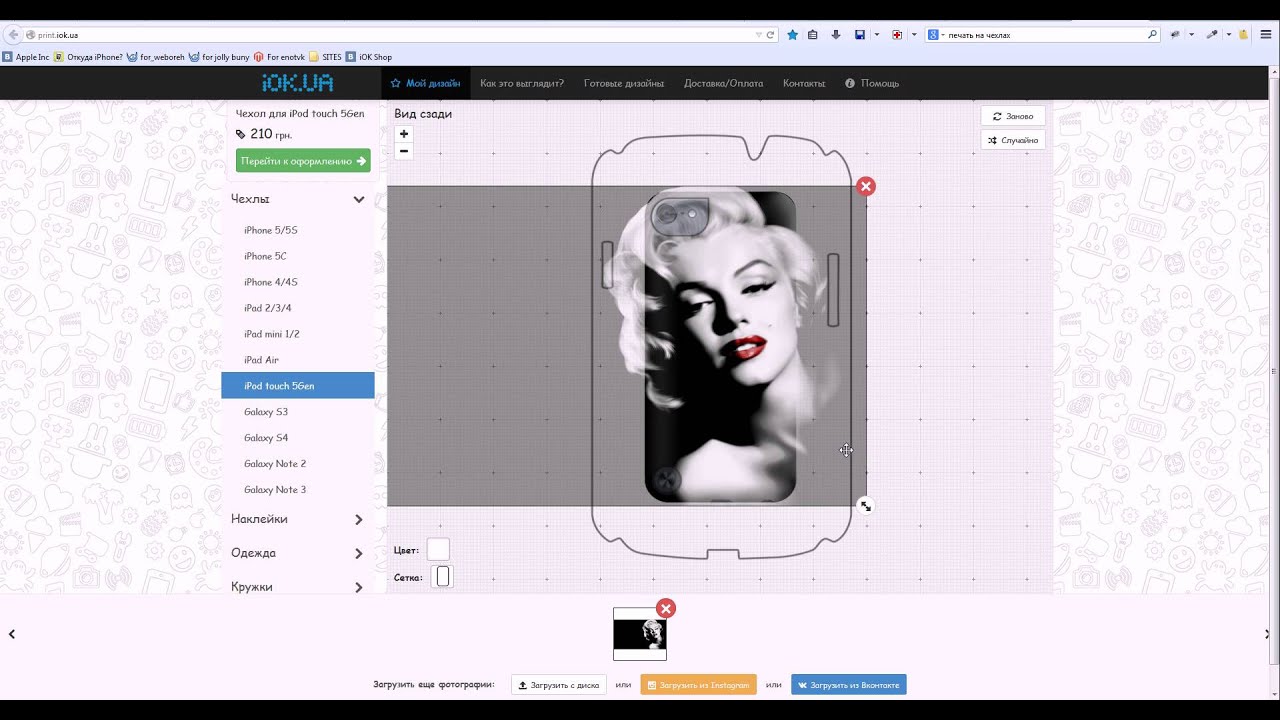This screenshot has height=720, width=1280.
Task: Open the Откуда iPhone? bookmark
Action: (89, 57)
